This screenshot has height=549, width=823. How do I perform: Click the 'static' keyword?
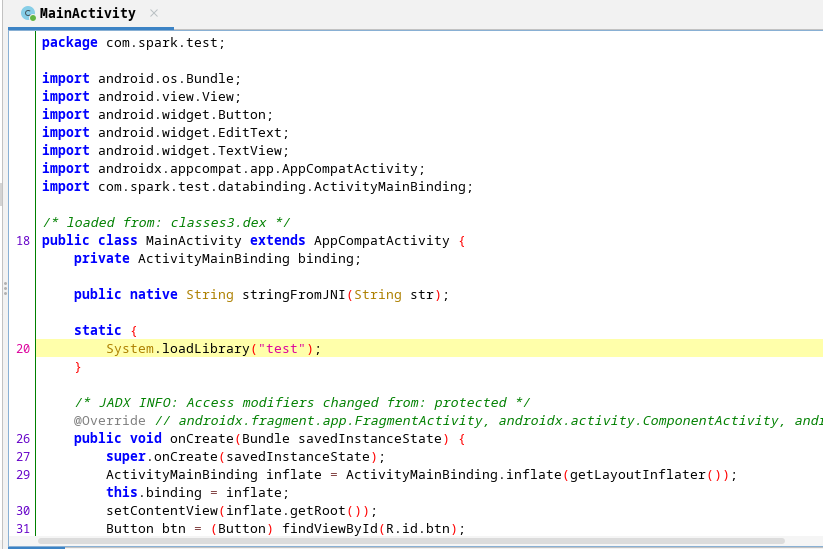pyautogui.click(x=98, y=331)
